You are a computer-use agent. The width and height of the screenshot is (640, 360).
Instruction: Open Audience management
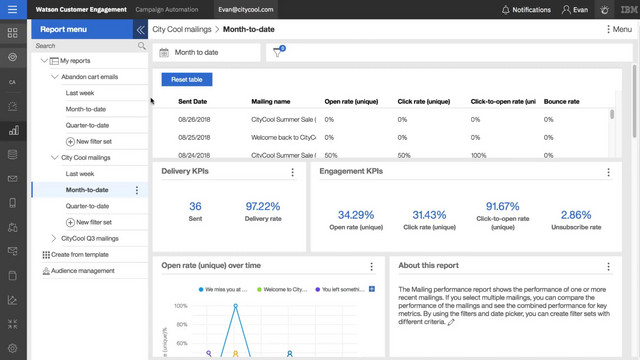78,271
